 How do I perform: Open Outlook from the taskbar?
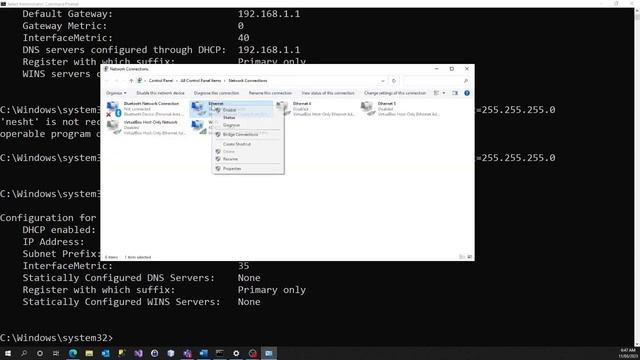tap(105, 353)
